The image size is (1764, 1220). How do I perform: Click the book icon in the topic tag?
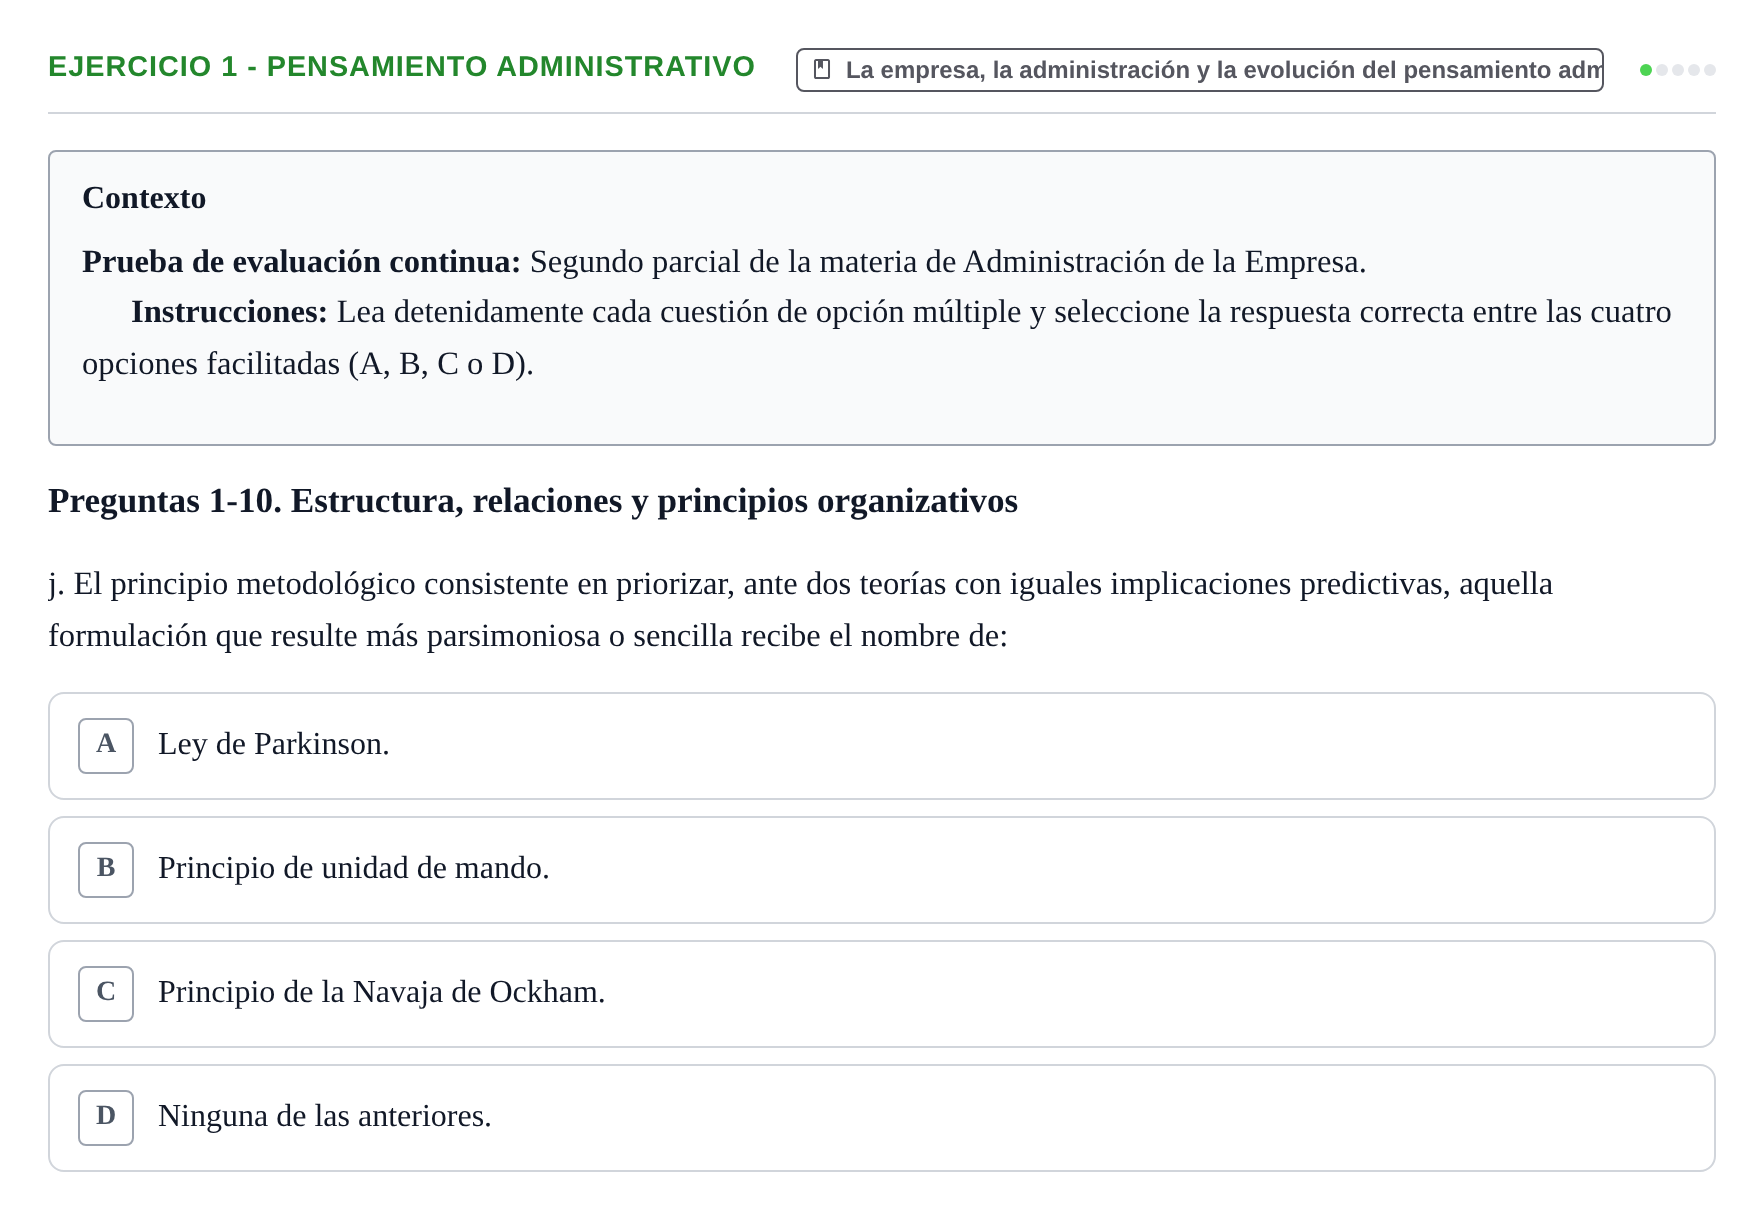pos(822,70)
